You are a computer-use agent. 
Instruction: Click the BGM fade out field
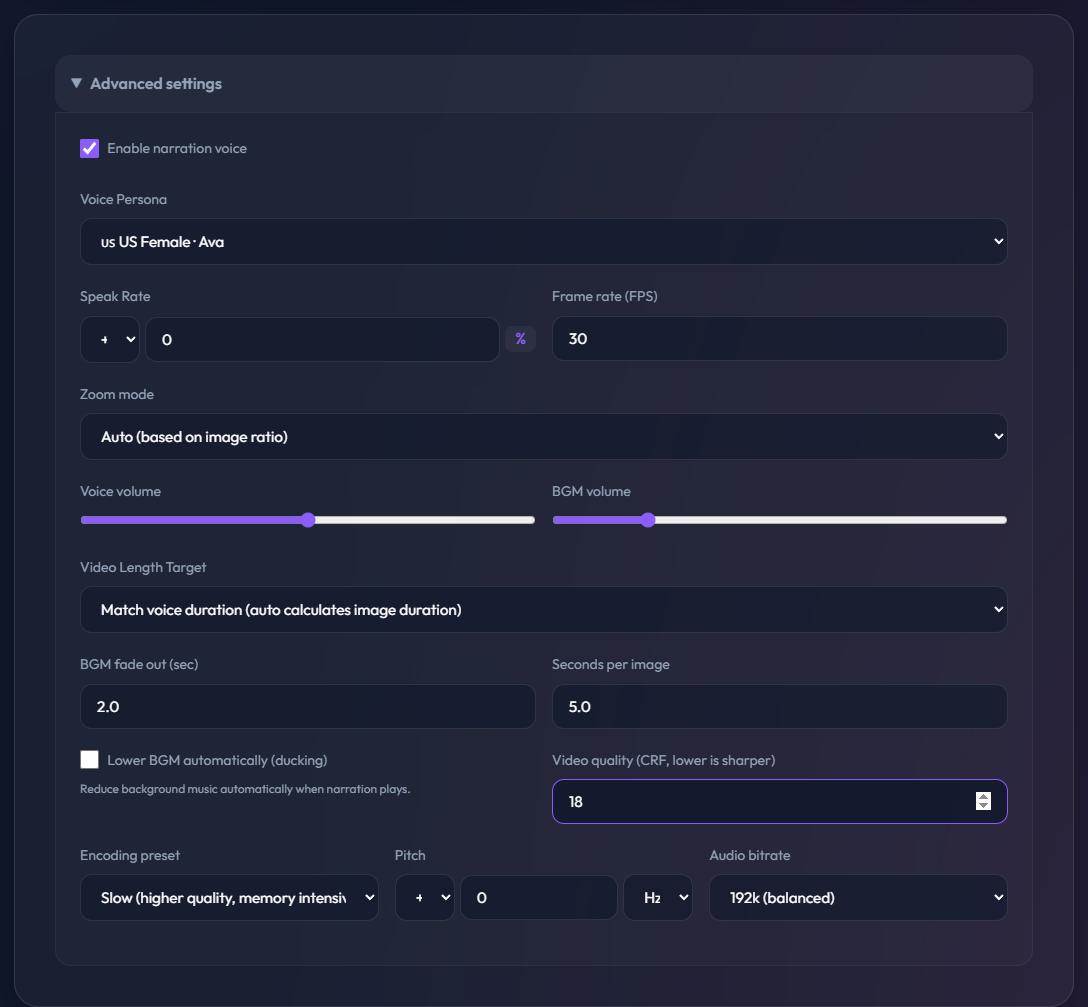point(307,706)
